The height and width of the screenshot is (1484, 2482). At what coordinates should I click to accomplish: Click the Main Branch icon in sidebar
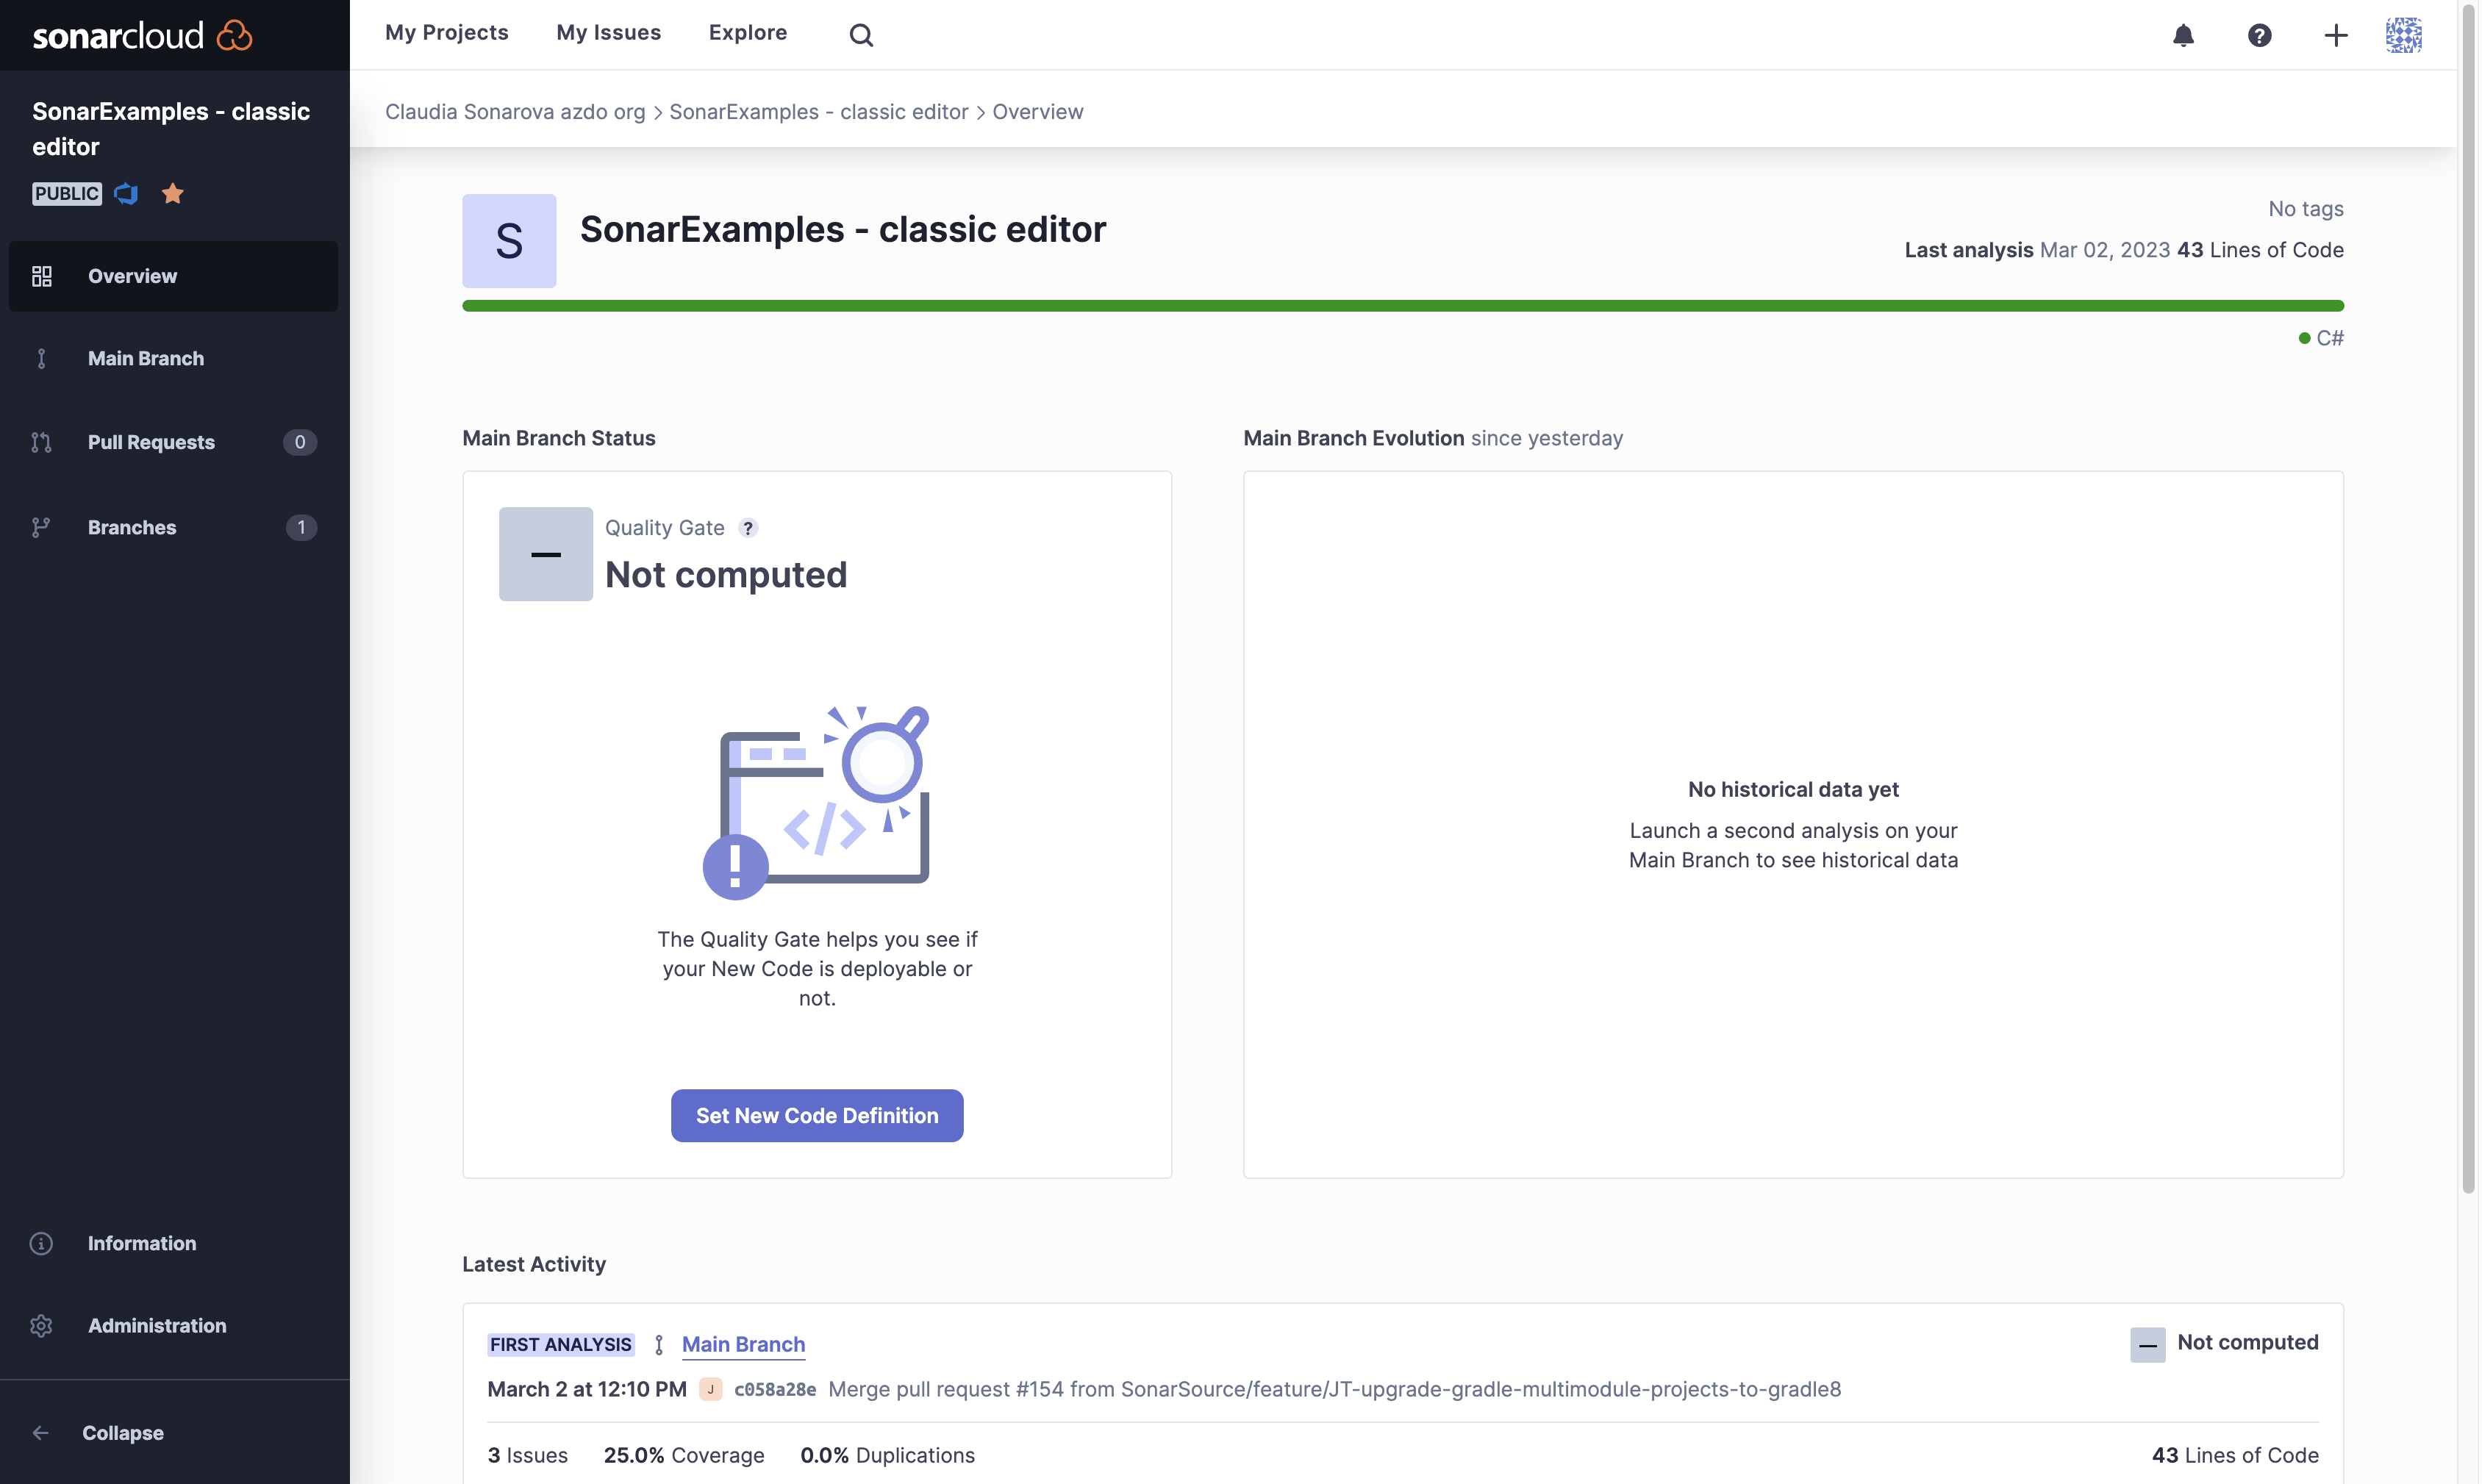pos(41,358)
